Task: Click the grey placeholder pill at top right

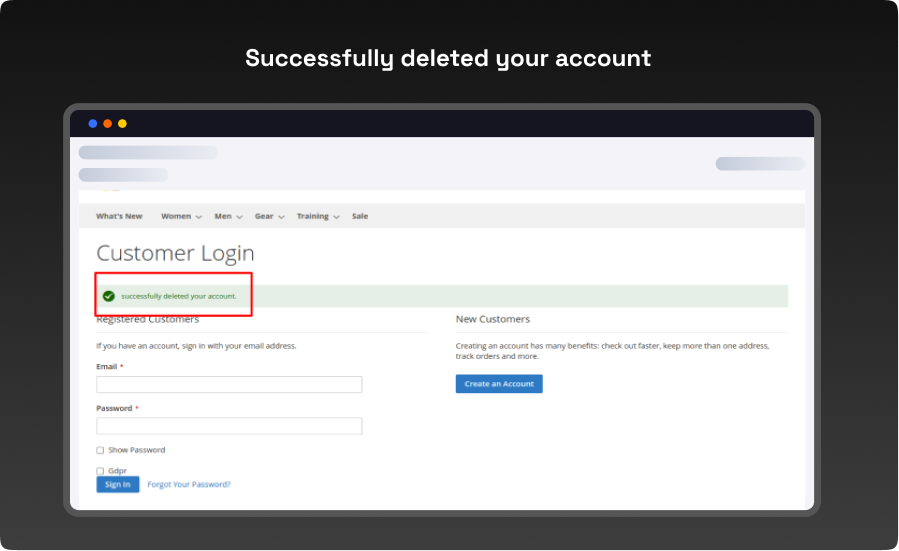Action: point(760,164)
